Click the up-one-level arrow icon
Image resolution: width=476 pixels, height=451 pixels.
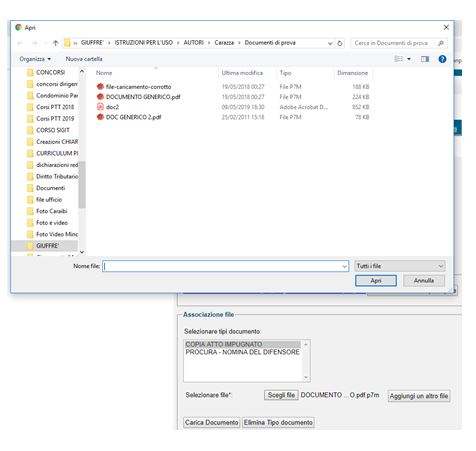pos(56,43)
